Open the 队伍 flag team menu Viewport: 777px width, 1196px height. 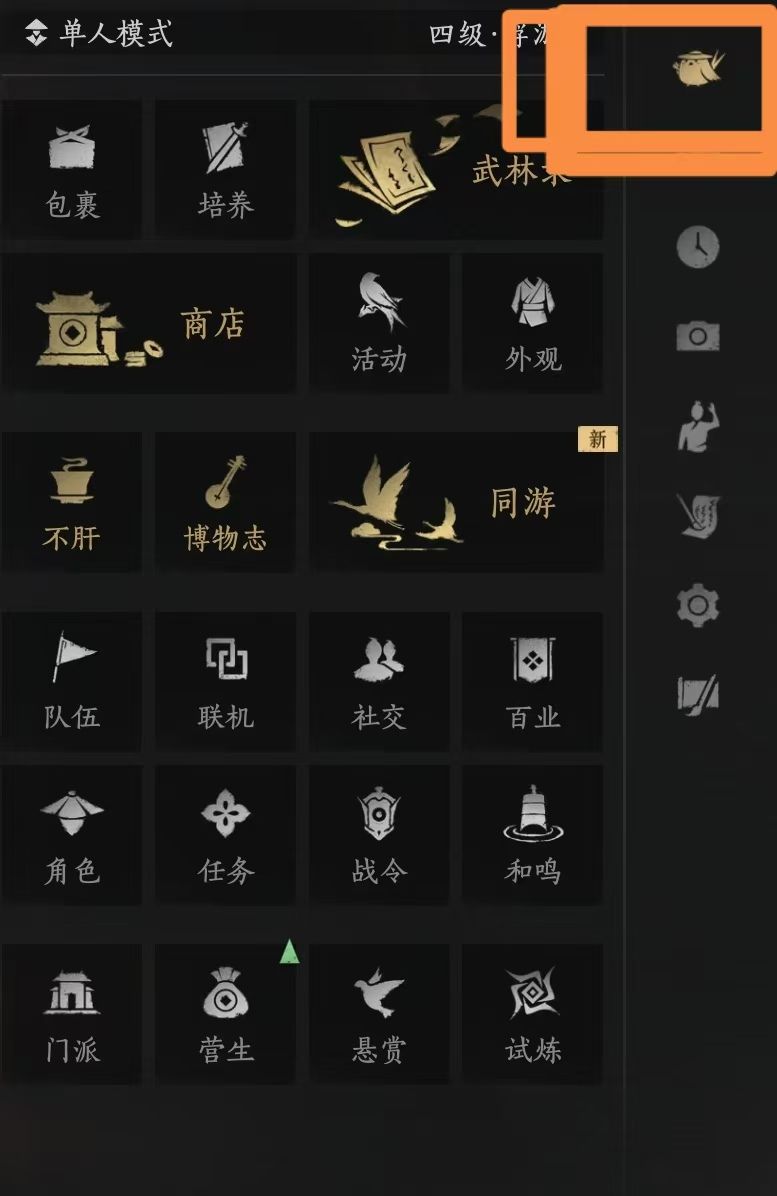72,681
